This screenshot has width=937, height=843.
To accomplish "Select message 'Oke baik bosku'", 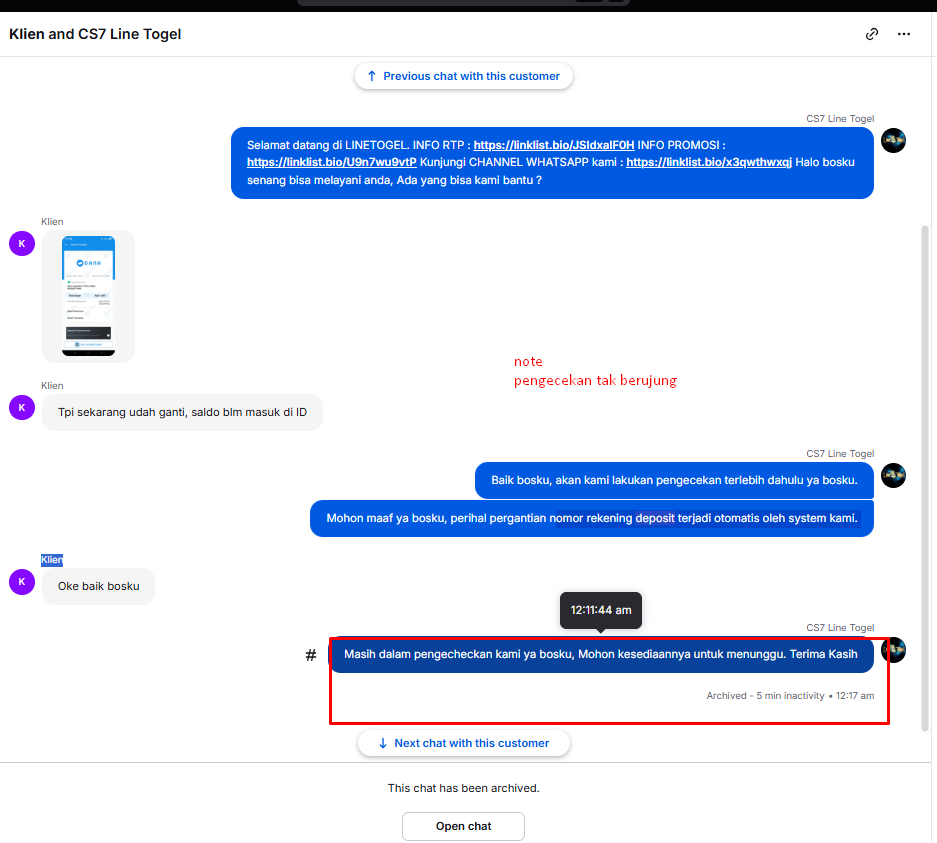I will (x=99, y=586).
